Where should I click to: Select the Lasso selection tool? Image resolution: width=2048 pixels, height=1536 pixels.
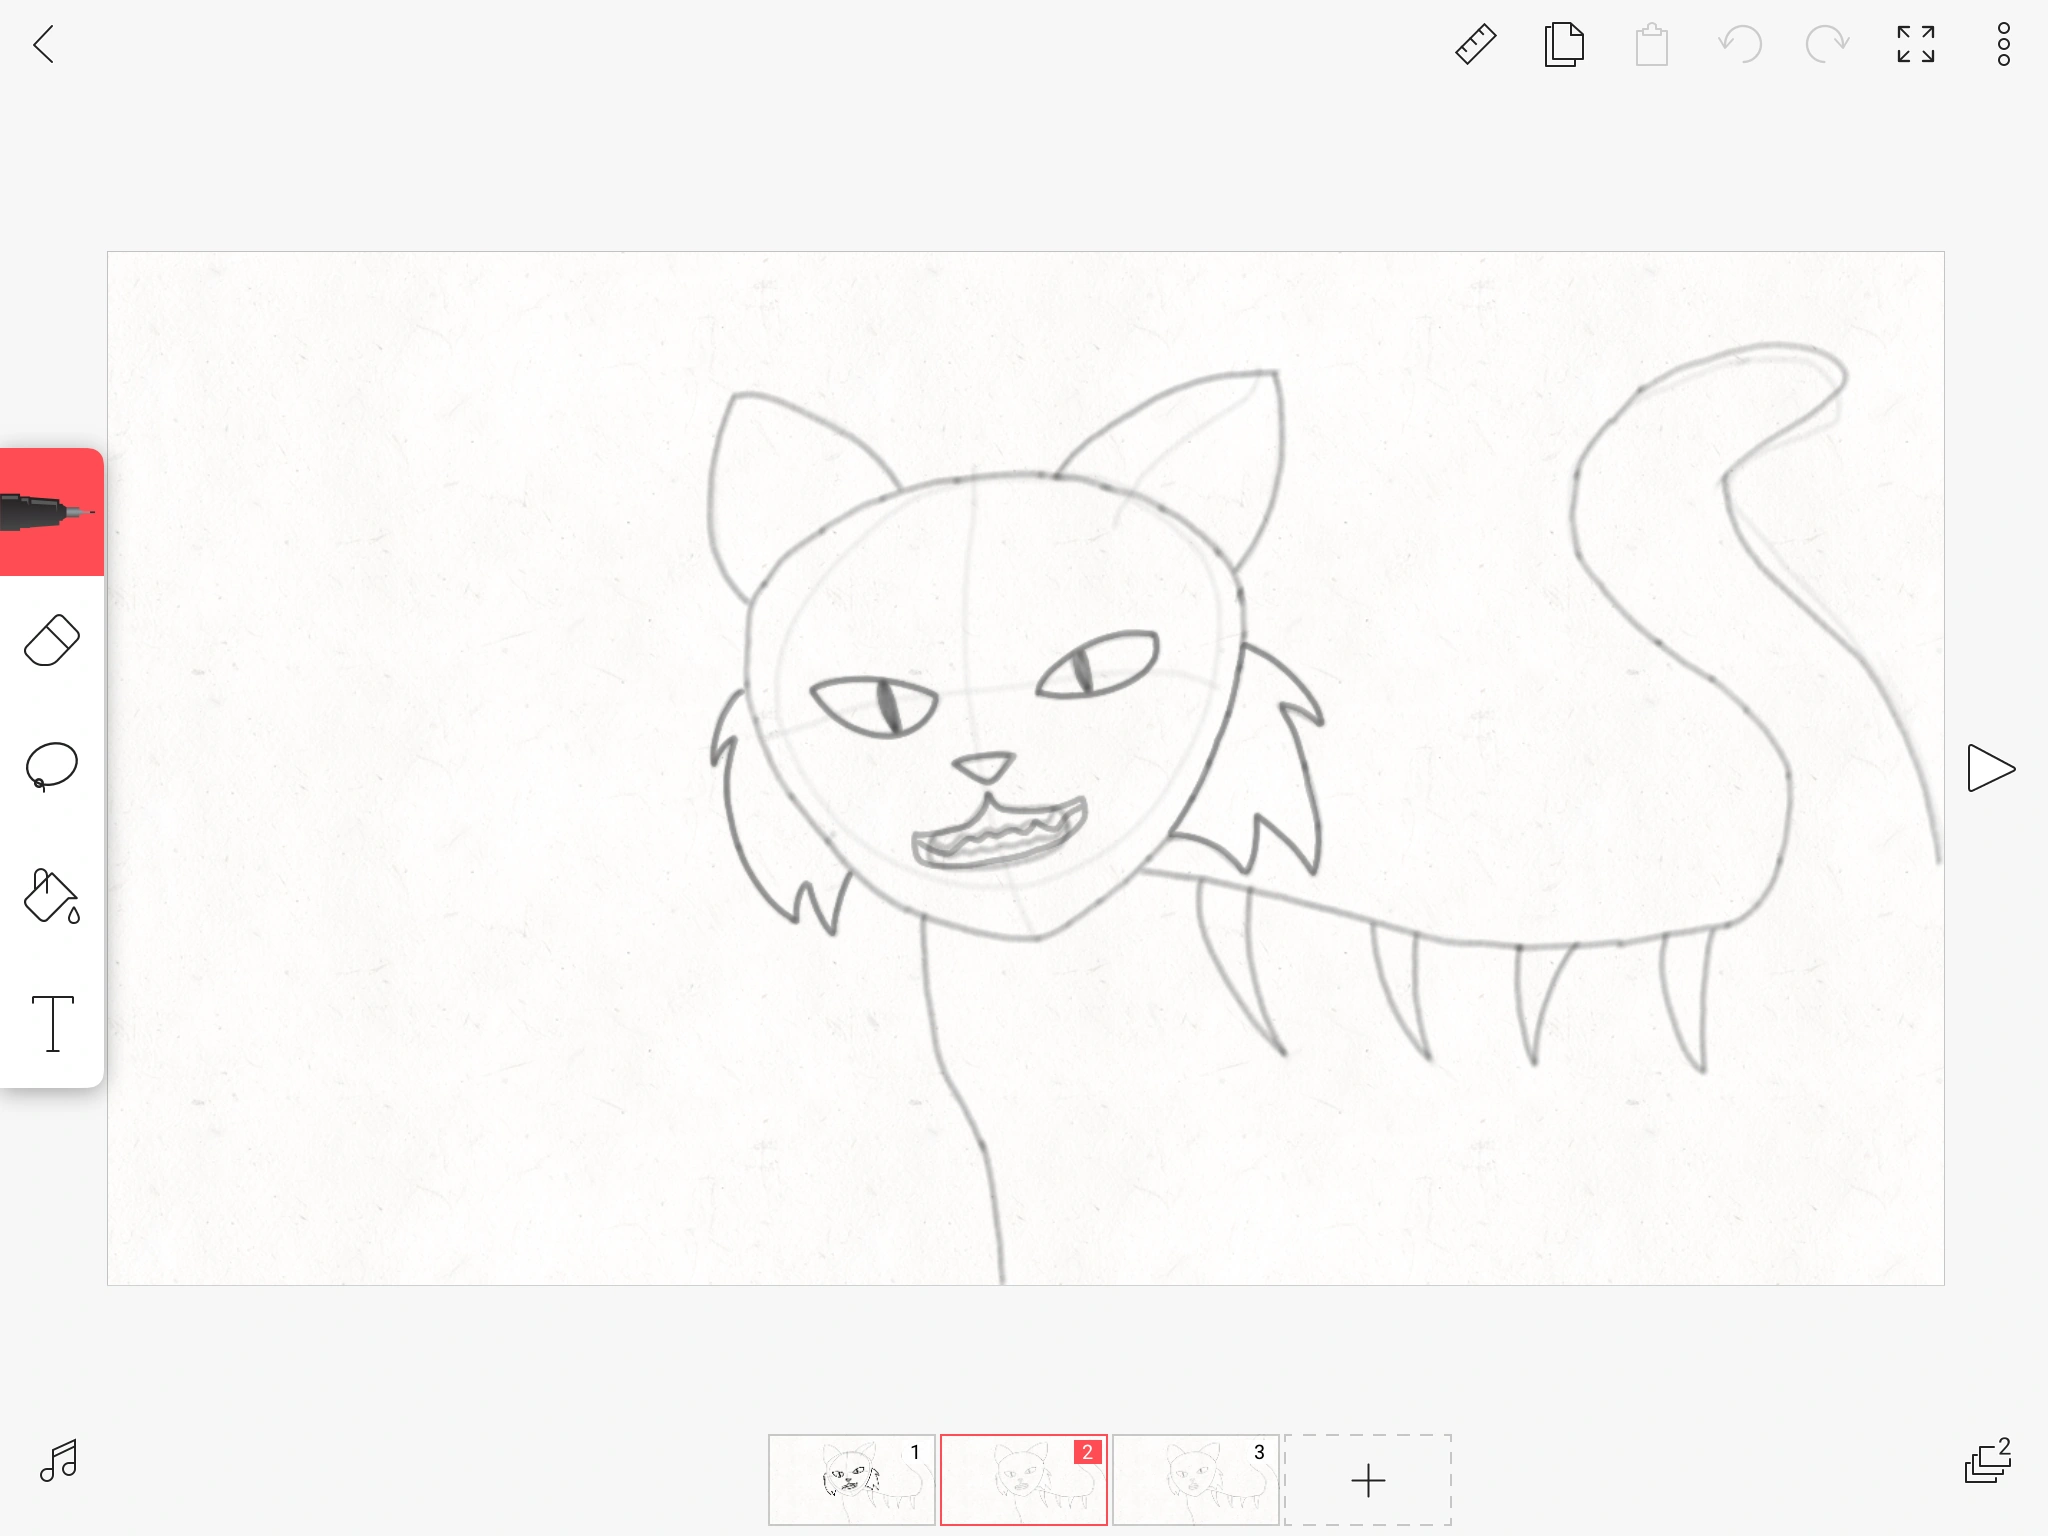point(51,767)
